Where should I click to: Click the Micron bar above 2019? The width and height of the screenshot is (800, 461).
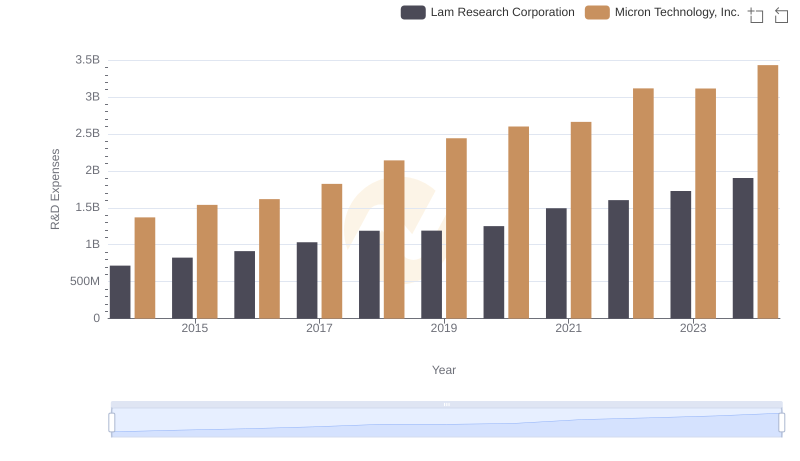[456, 228]
